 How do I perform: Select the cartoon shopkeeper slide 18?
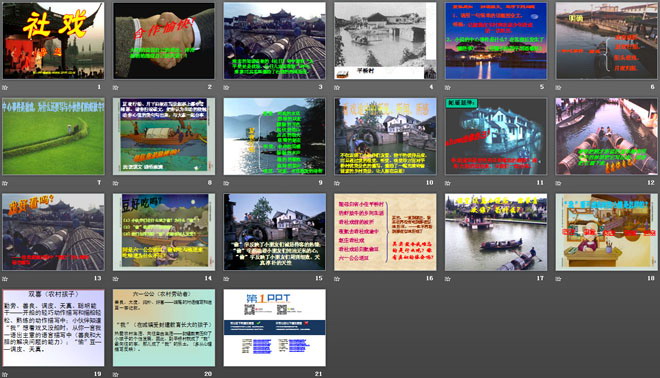606,232
